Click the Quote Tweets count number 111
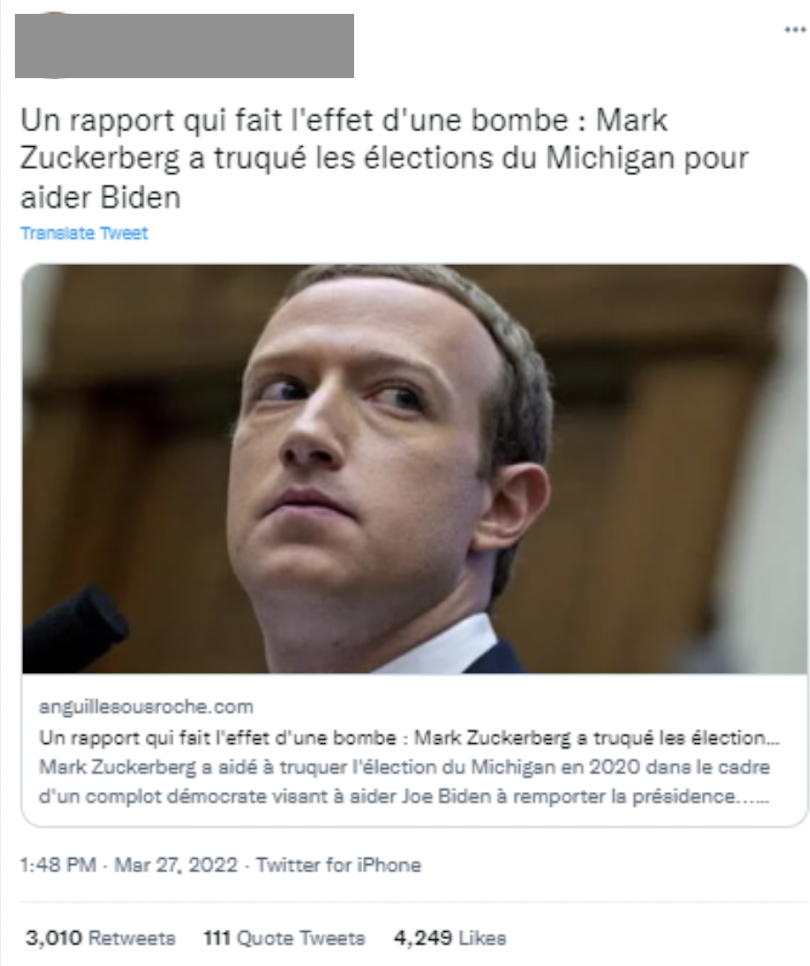810x966 pixels. (217, 938)
